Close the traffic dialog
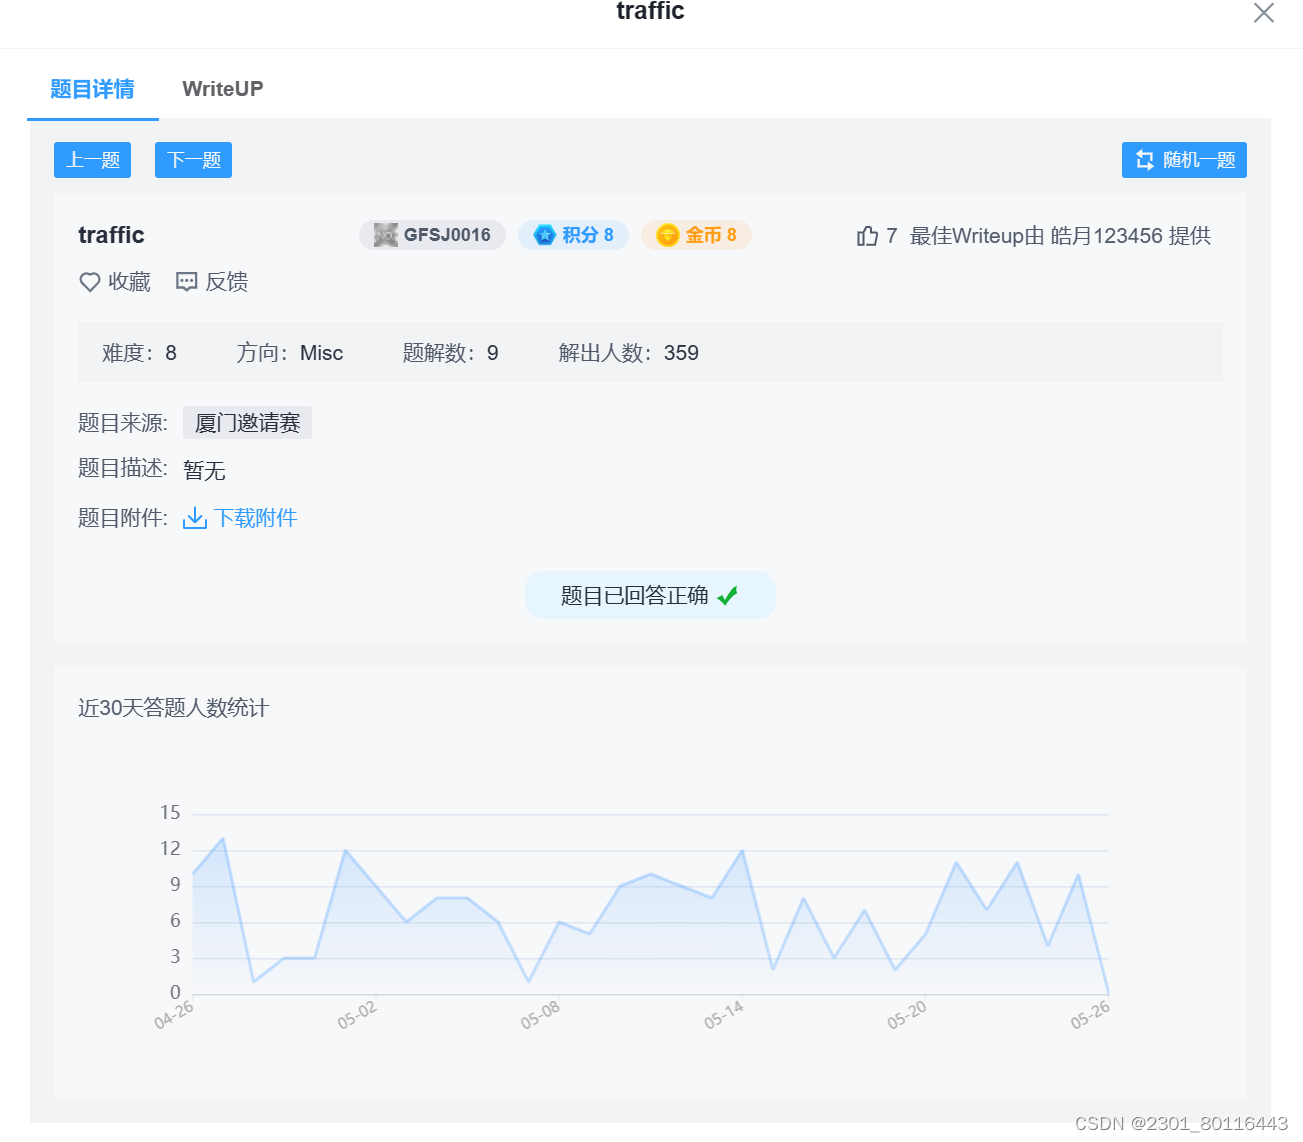1303x1142 pixels. (1263, 13)
